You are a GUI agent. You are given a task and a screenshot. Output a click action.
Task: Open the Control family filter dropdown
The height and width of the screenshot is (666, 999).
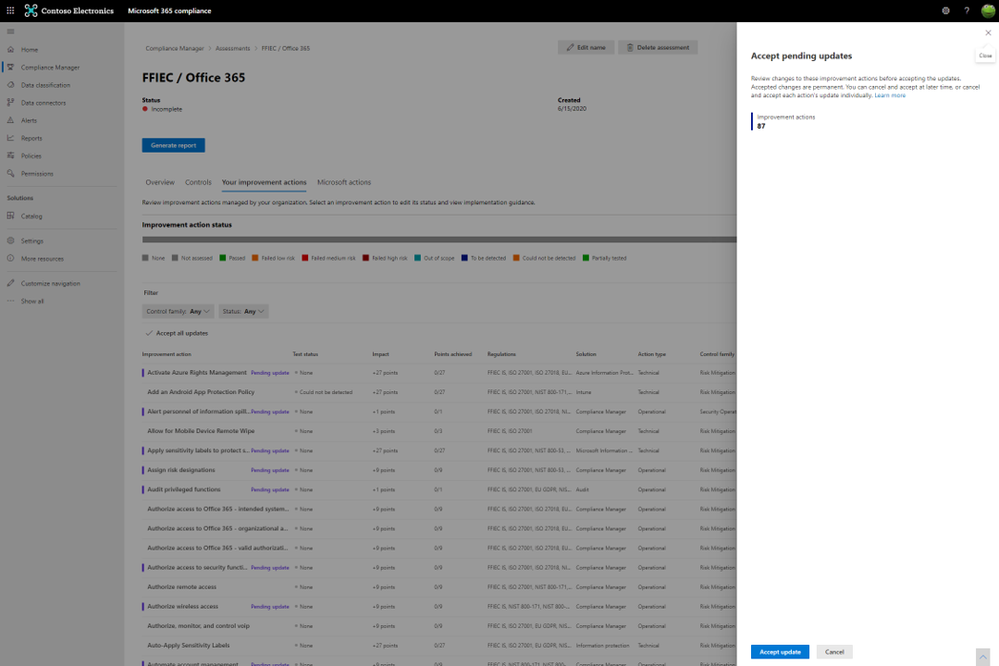tap(178, 312)
